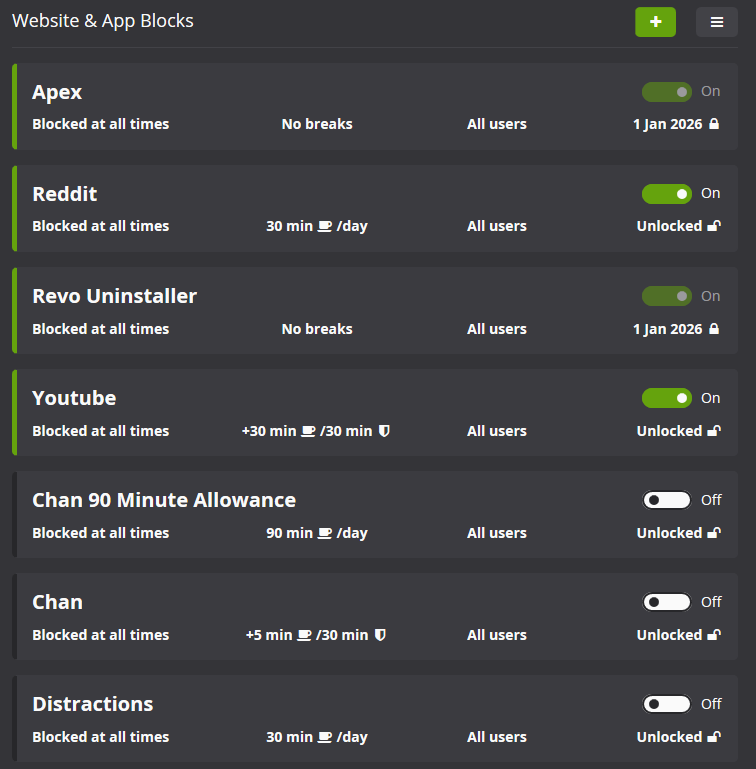Click coffee cup icon for Chan 90 Minute Allowance

[325, 533]
